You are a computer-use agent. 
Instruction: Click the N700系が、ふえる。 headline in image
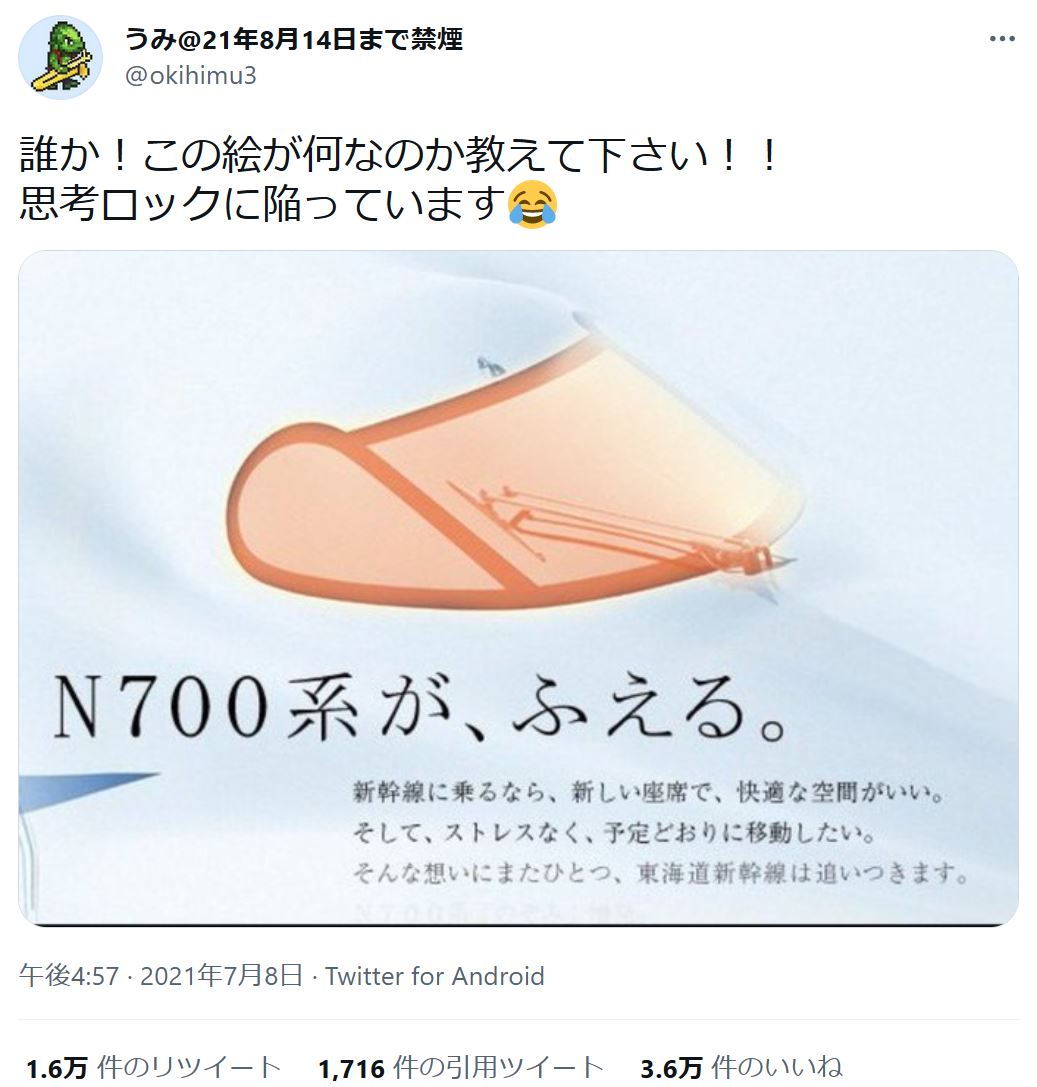(419, 708)
